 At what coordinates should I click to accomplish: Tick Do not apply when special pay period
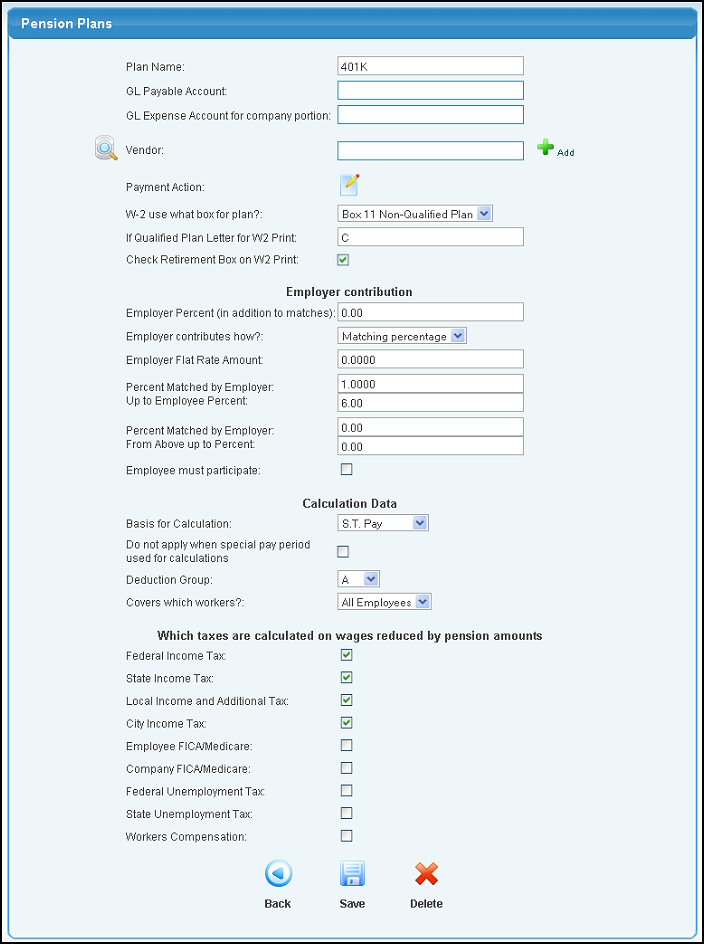click(x=343, y=551)
